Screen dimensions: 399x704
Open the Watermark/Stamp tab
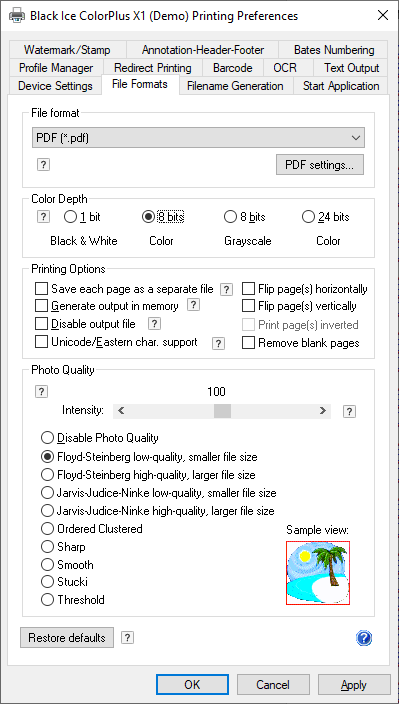(x=67, y=50)
